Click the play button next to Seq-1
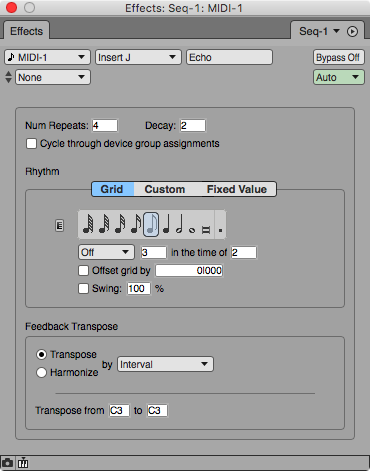This screenshot has height=471, width=370. tap(352, 31)
